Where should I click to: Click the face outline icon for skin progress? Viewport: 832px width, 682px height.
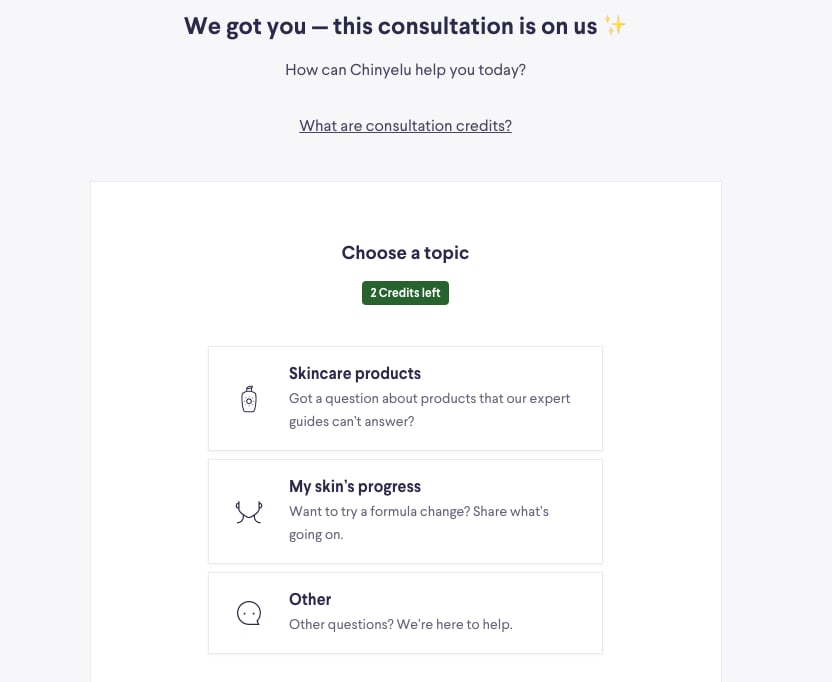coord(249,512)
